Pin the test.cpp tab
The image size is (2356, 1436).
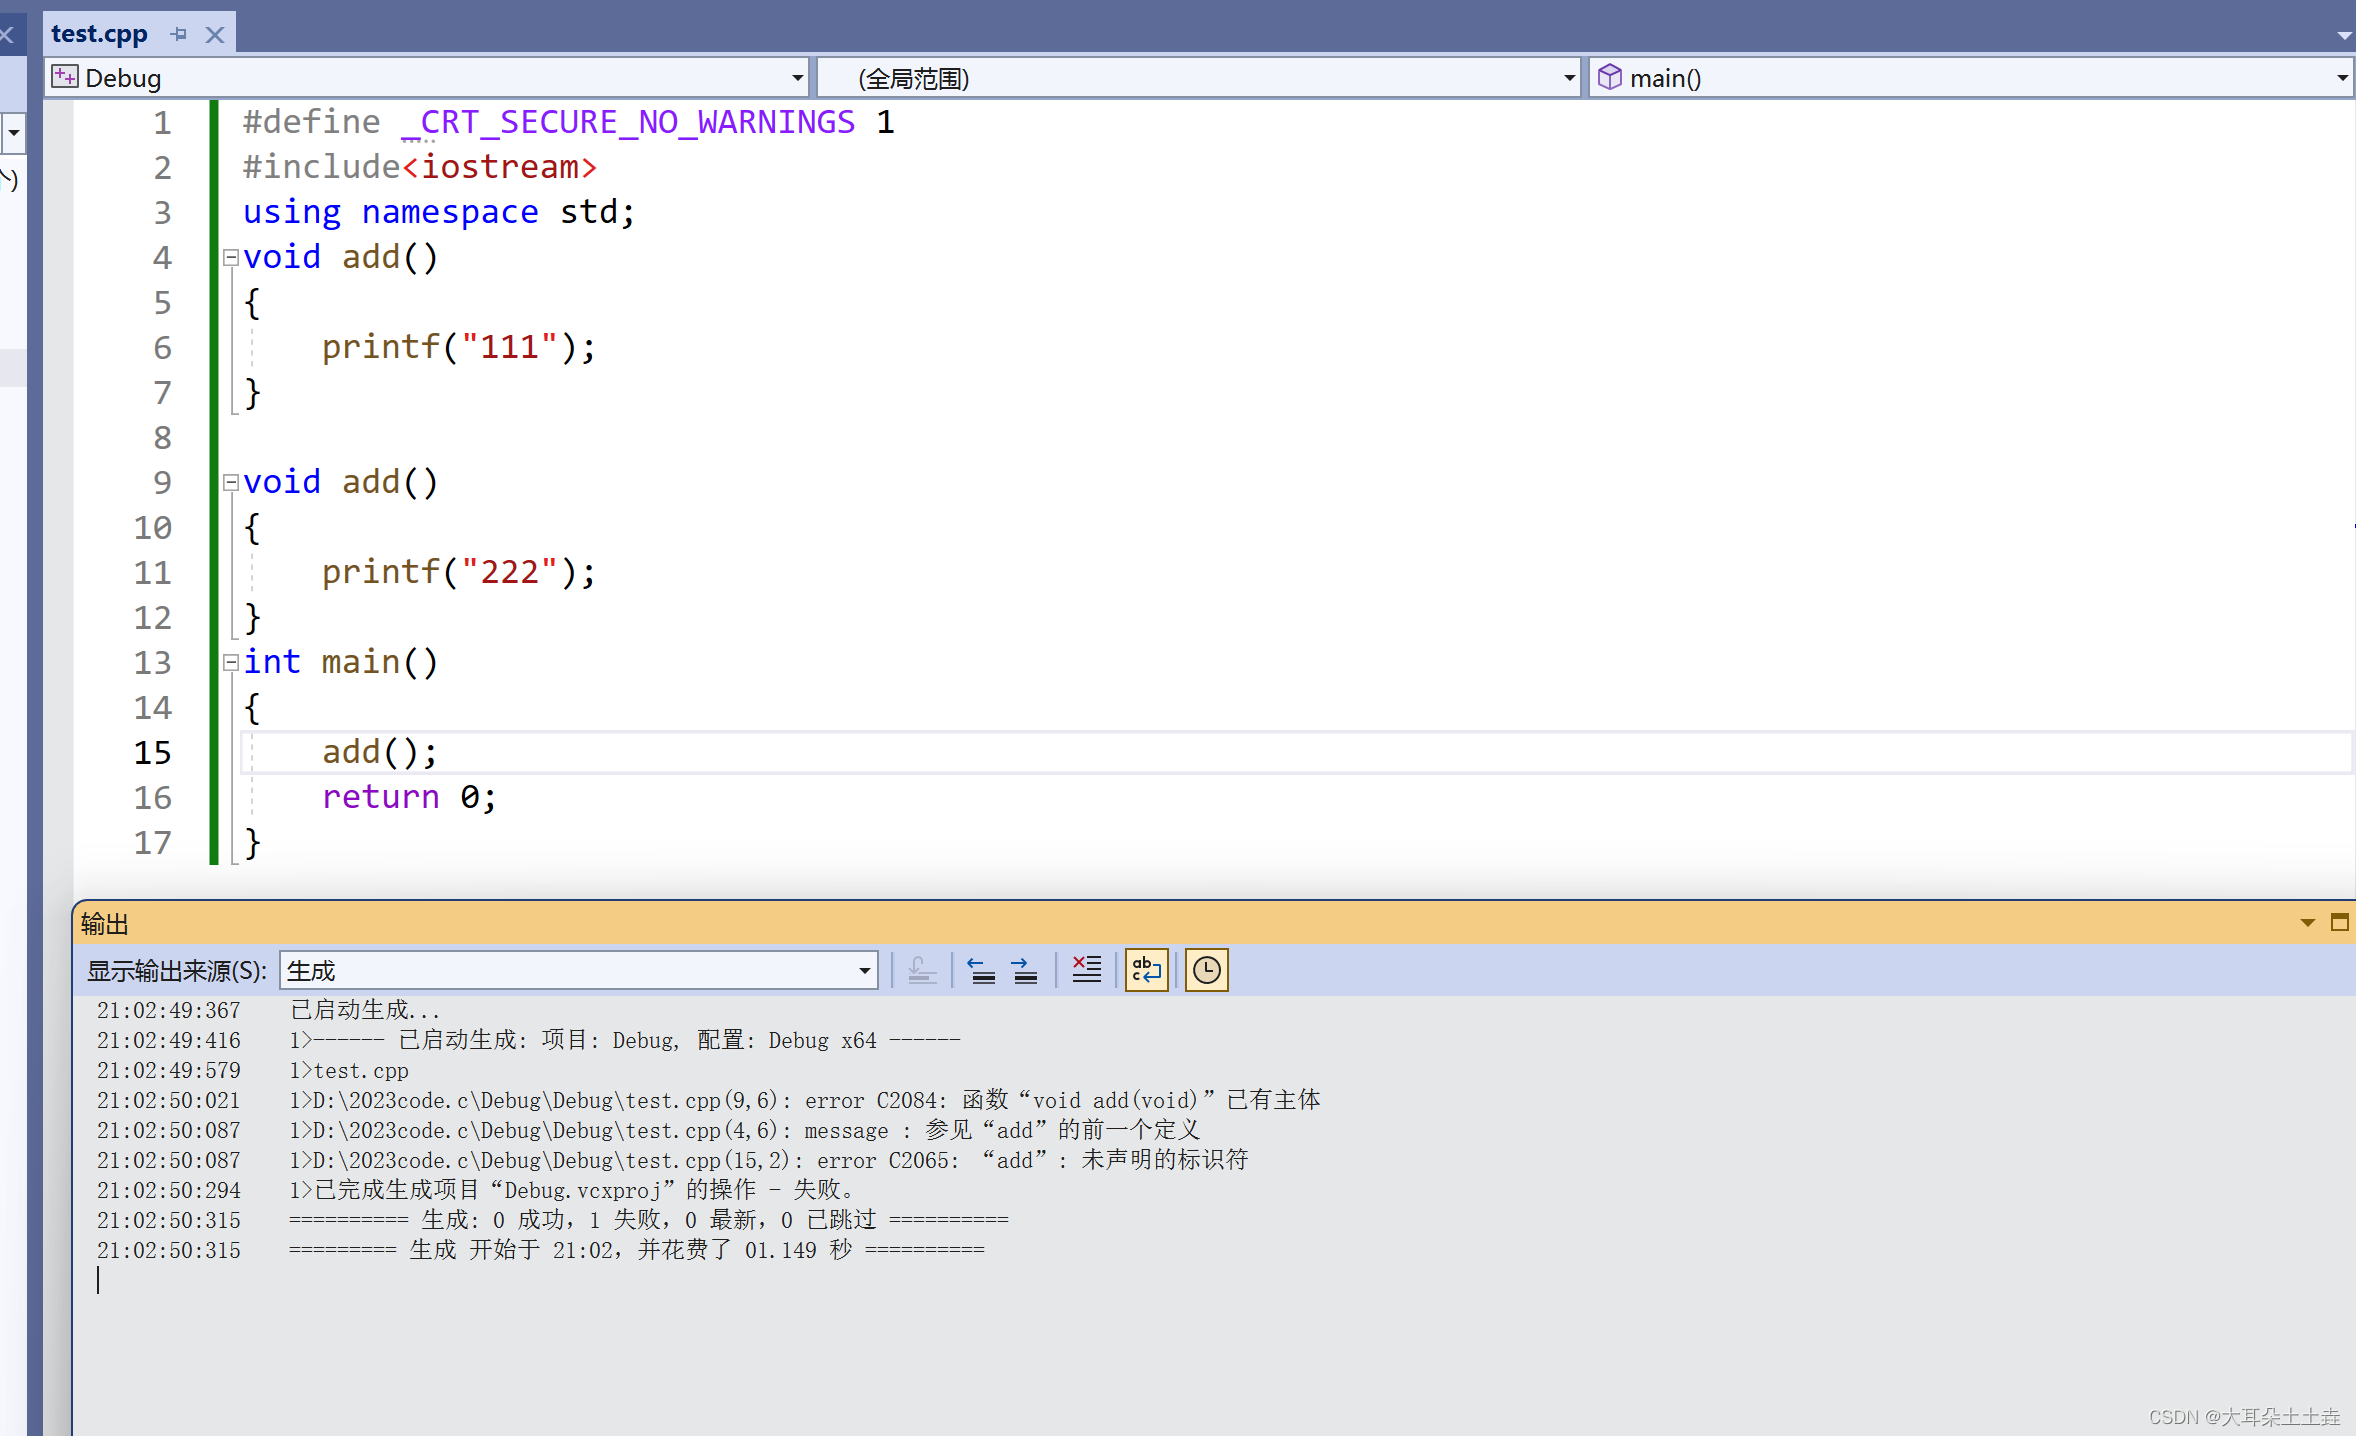pos(180,34)
